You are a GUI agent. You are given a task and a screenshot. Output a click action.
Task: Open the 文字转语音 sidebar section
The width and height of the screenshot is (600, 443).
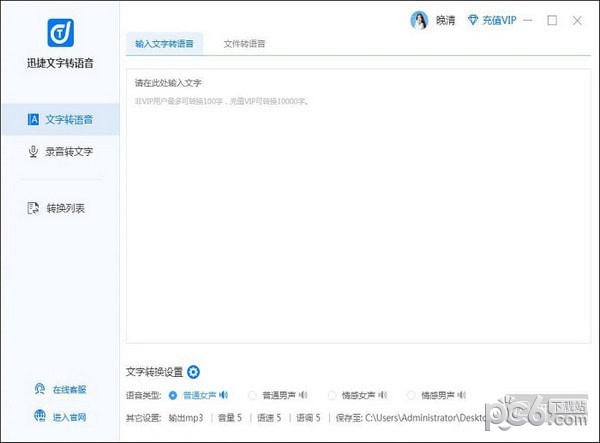pyautogui.click(x=60, y=119)
